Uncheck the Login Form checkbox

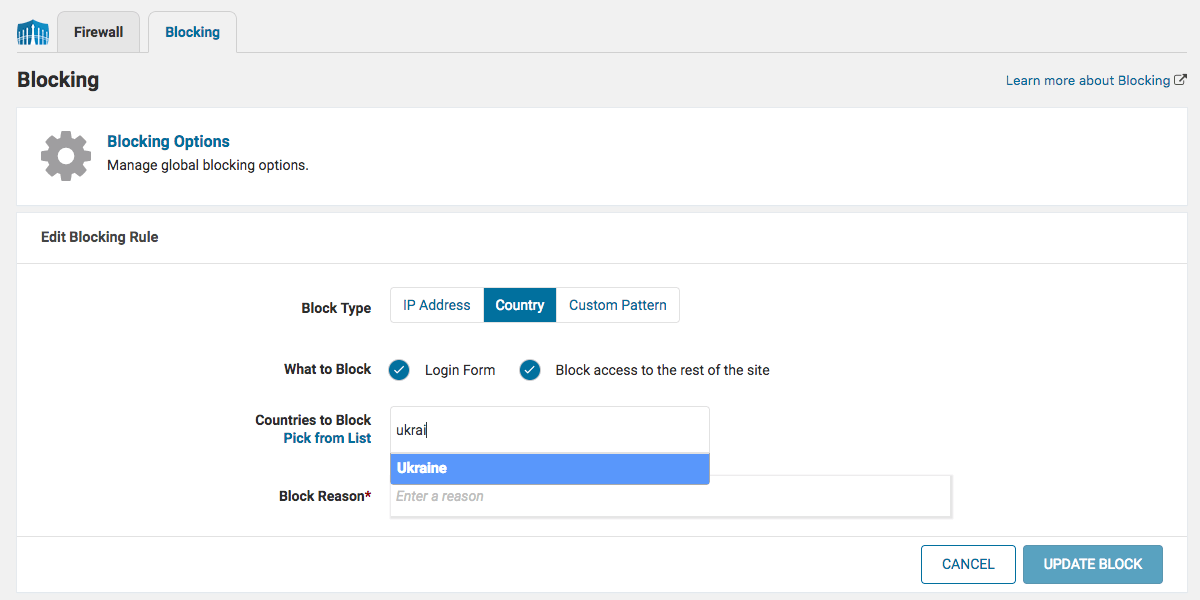pos(399,370)
